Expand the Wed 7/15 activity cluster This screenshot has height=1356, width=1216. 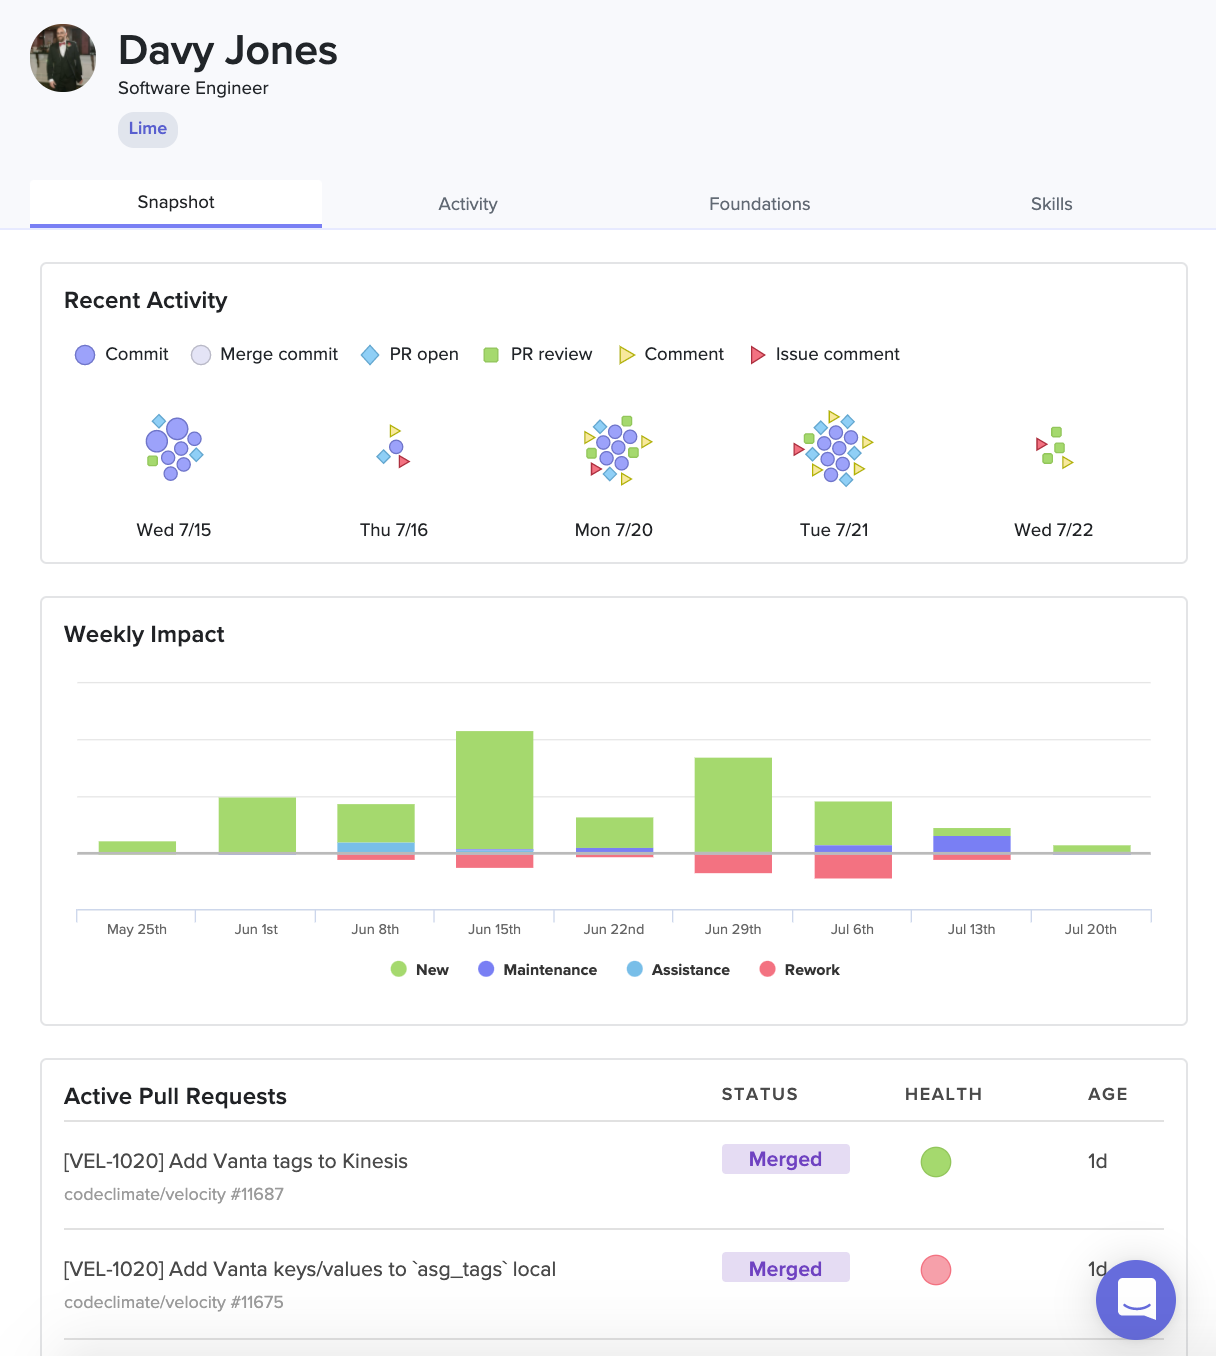(x=174, y=449)
